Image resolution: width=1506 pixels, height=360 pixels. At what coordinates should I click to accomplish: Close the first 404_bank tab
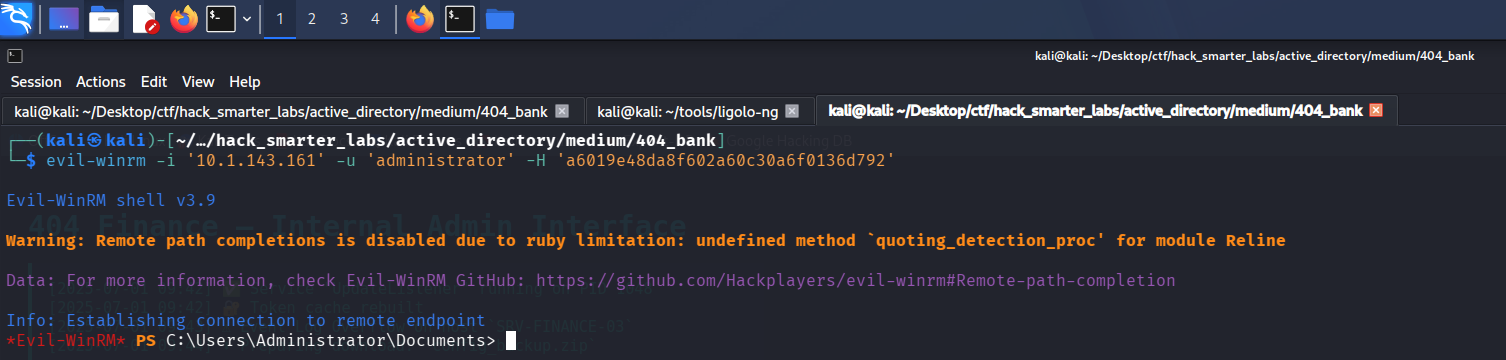pos(561,111)
